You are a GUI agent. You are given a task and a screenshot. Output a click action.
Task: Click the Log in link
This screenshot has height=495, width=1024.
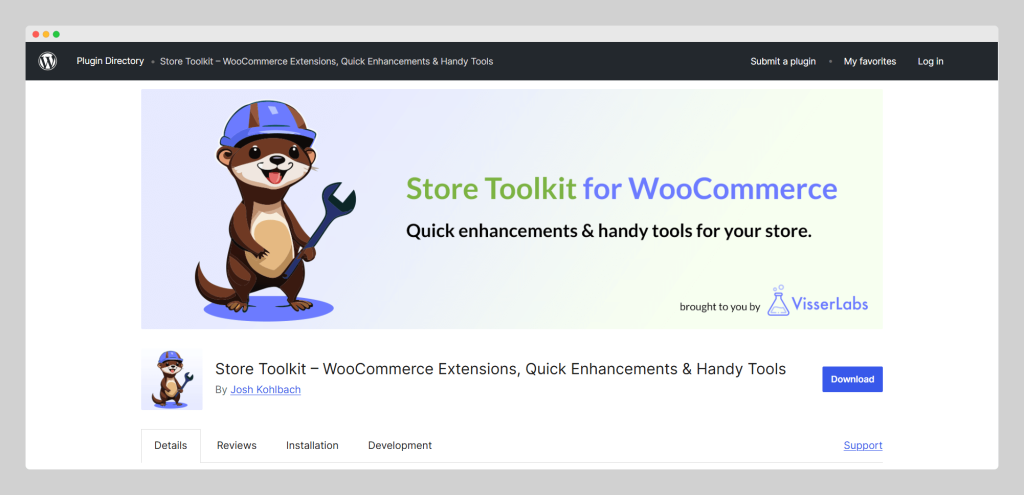click(x=931, y=61)
